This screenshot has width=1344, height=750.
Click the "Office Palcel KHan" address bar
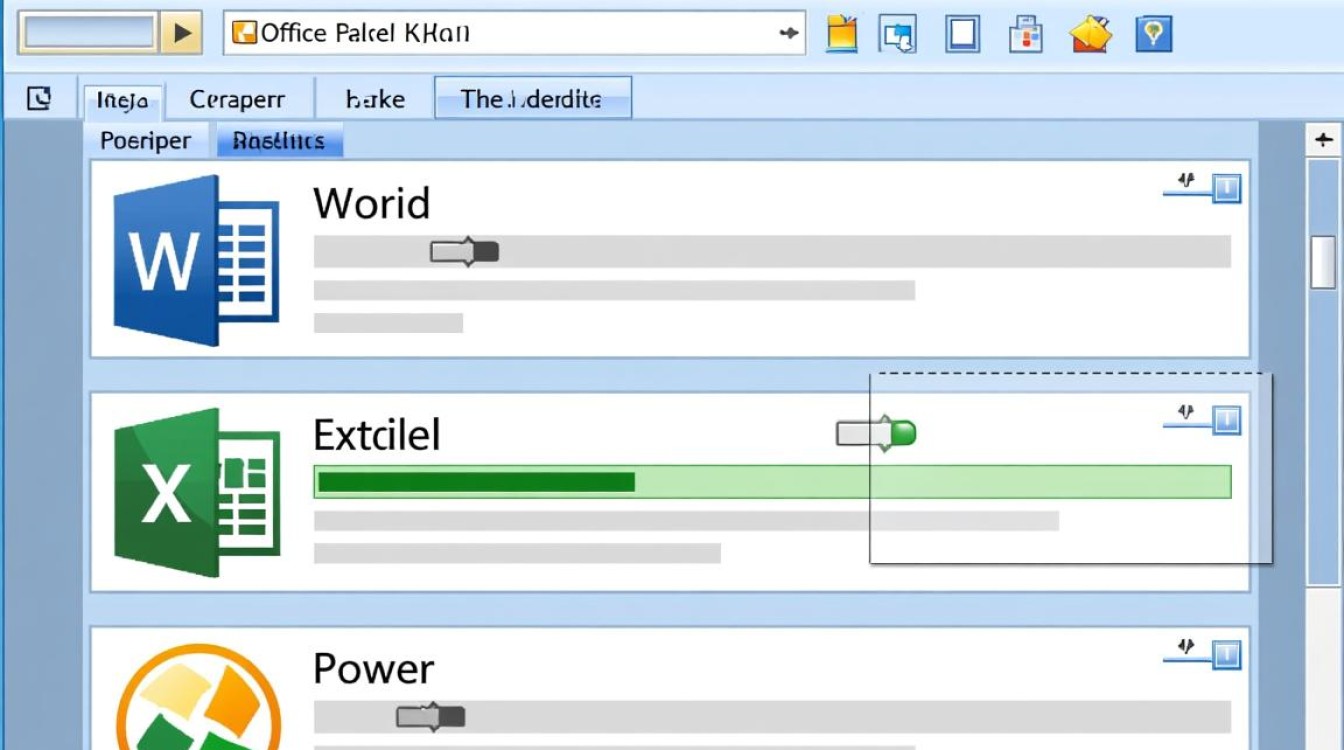click(x=514, y=33)
